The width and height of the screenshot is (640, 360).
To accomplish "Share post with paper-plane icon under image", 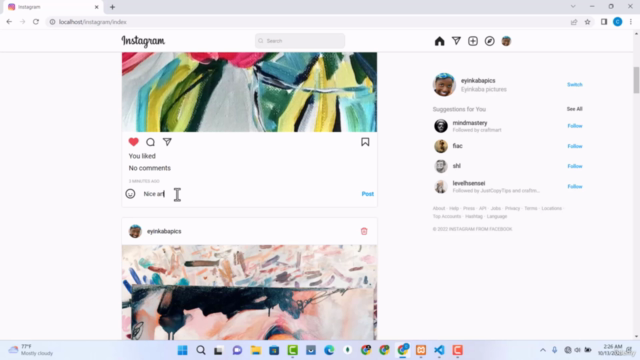I will 167,142.
